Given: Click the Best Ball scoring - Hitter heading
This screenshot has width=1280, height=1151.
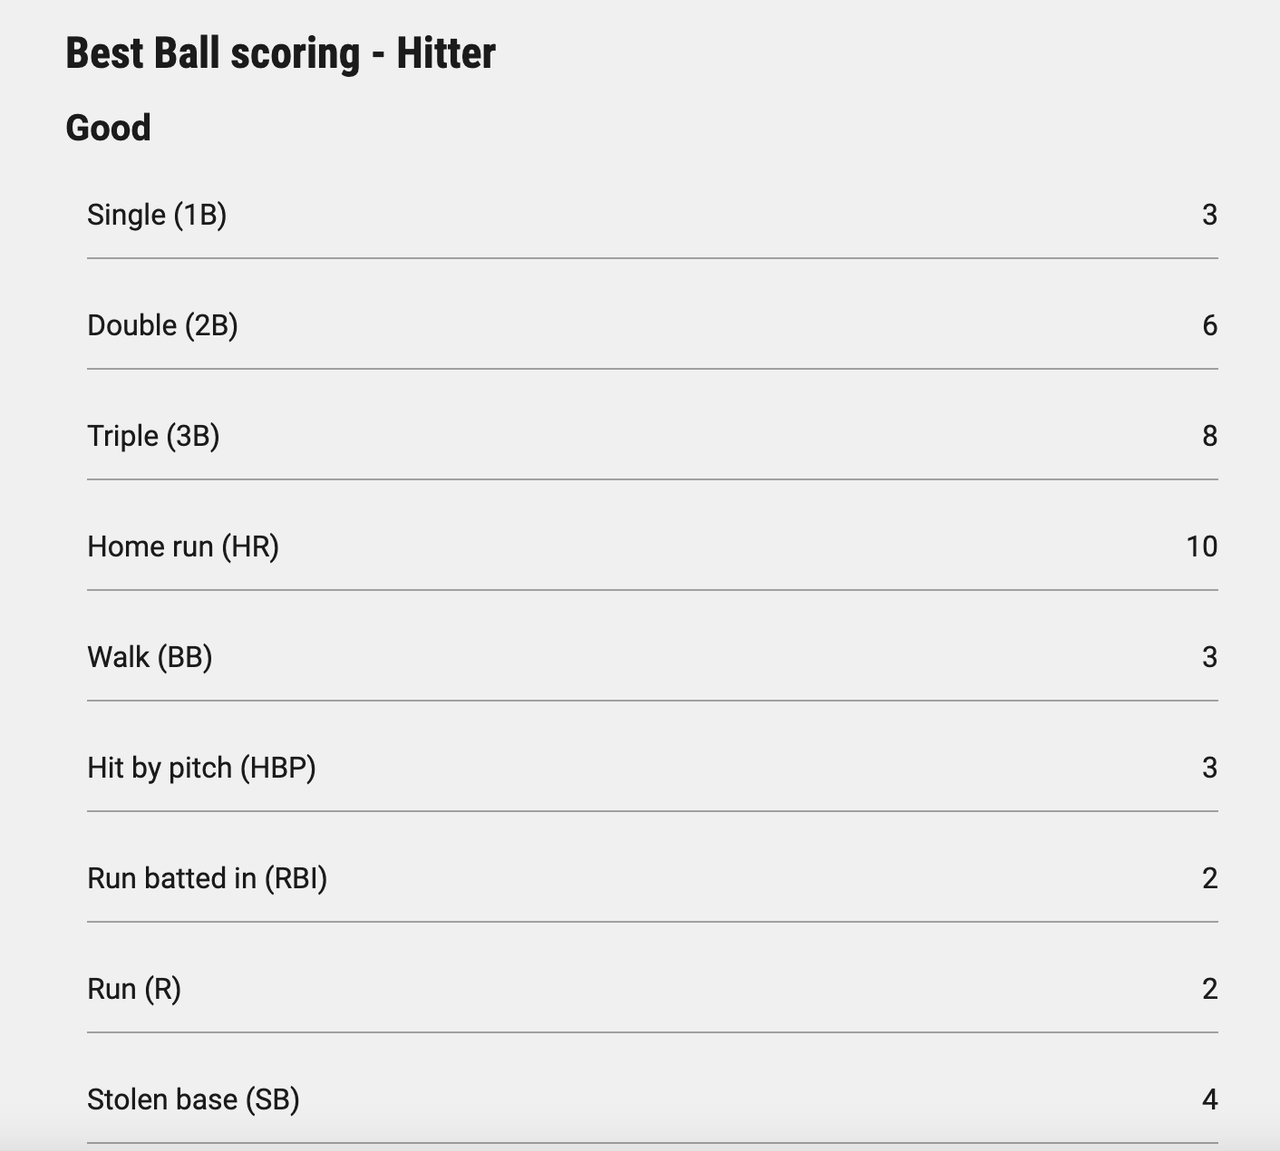Looking at the screenshot, I should tap(280, 53).
